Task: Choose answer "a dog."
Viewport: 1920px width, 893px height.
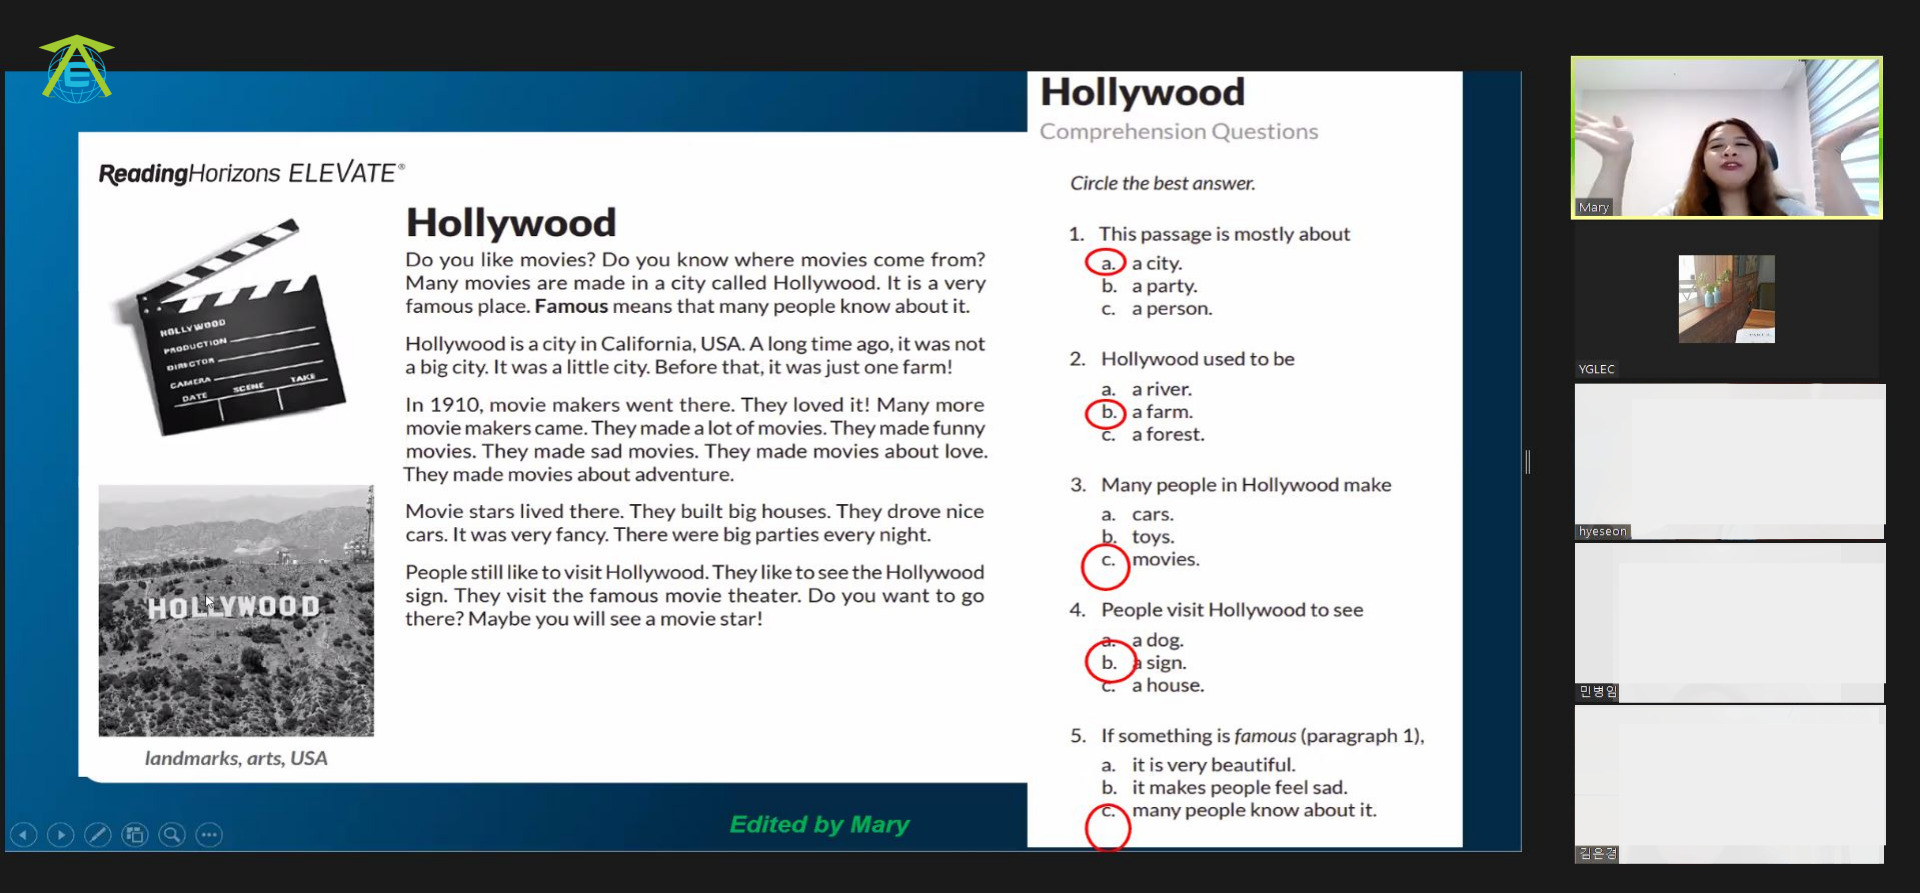Action: [x=1157, y=640]
